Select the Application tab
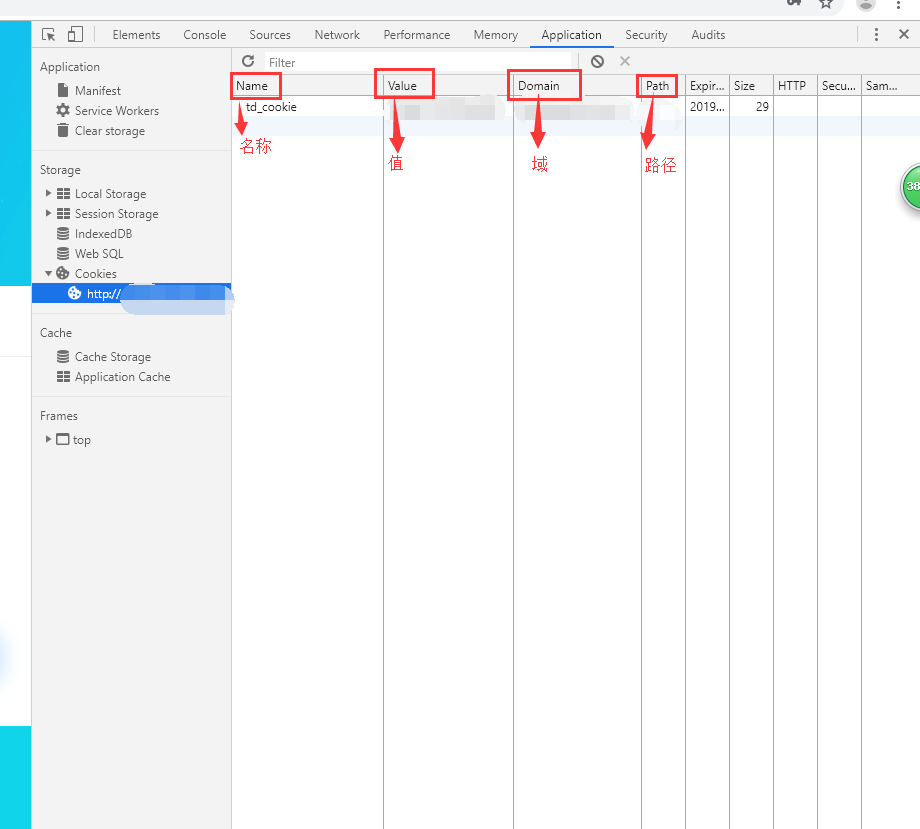Image resolution: width=920 pixels, height=829 pixels. pyautogui.click(x=571, y=35)
